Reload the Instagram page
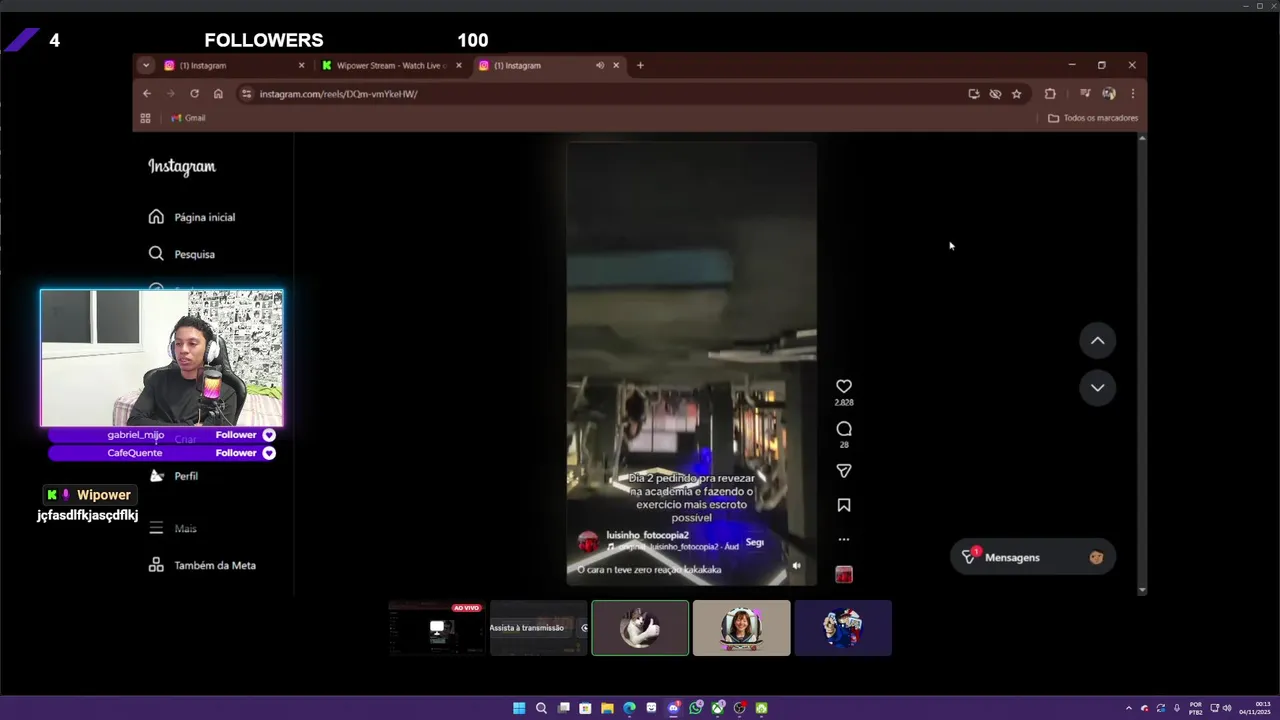The height and width of the screenshot is (720, 1280). pos(194,93)
